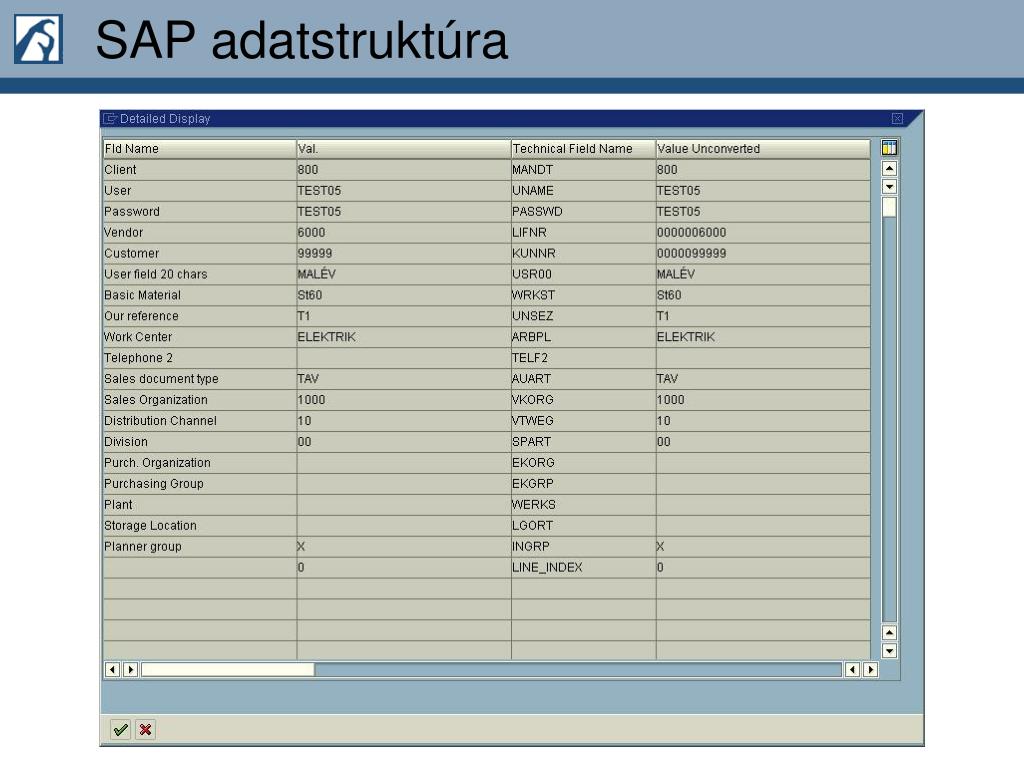Close the Detailed Display dialog
1024x768 pixels.
tap(897, 118)
